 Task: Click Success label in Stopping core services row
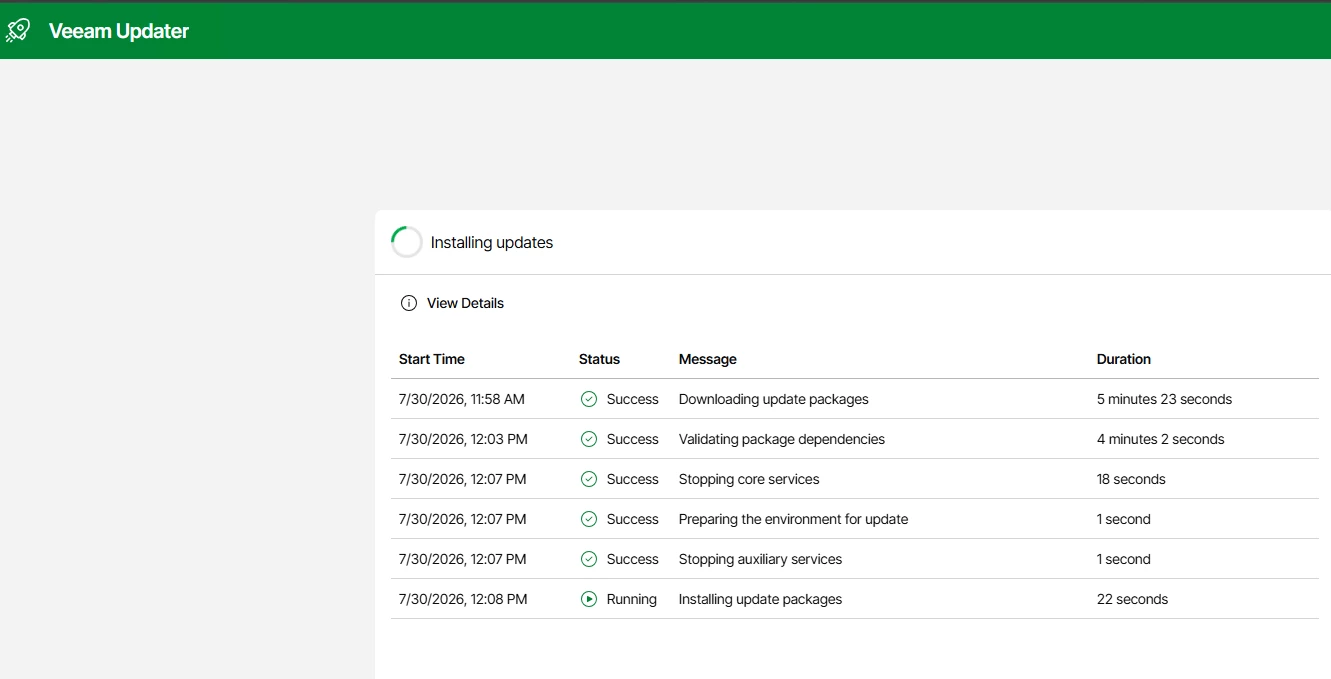click(x=633, y=479)
